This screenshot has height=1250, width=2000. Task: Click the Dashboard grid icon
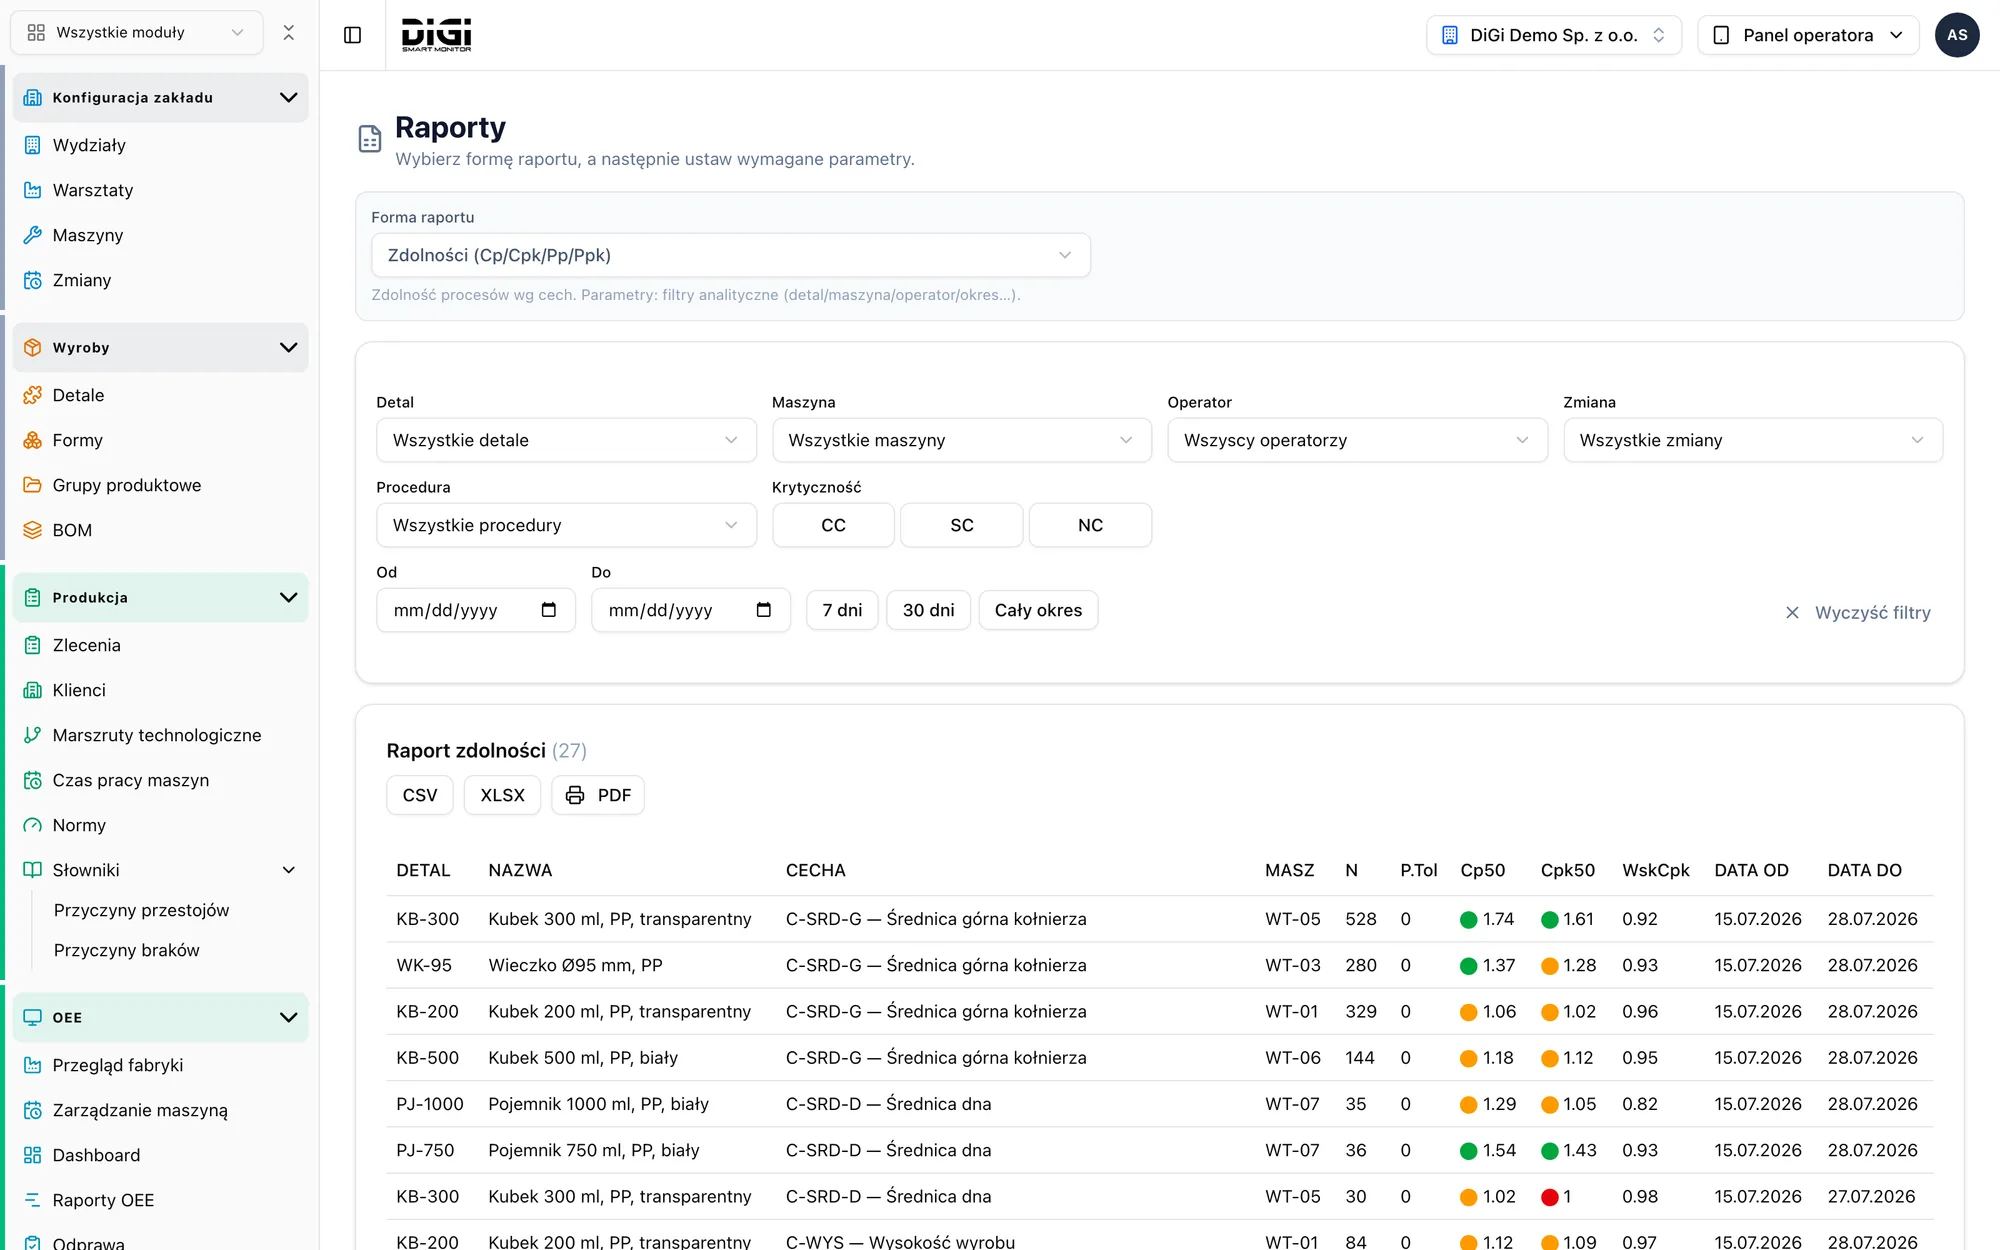click(33, 1155)
